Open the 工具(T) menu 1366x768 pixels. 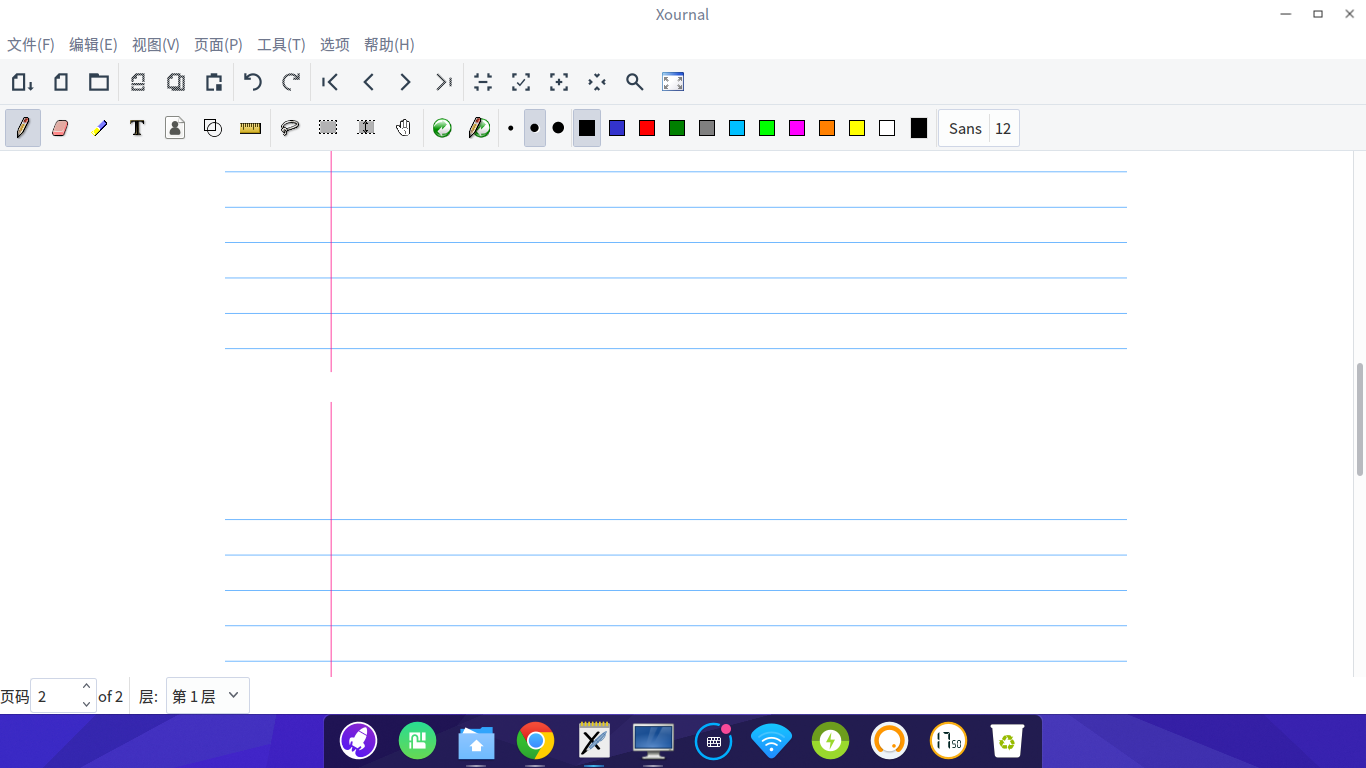[281, 45]
